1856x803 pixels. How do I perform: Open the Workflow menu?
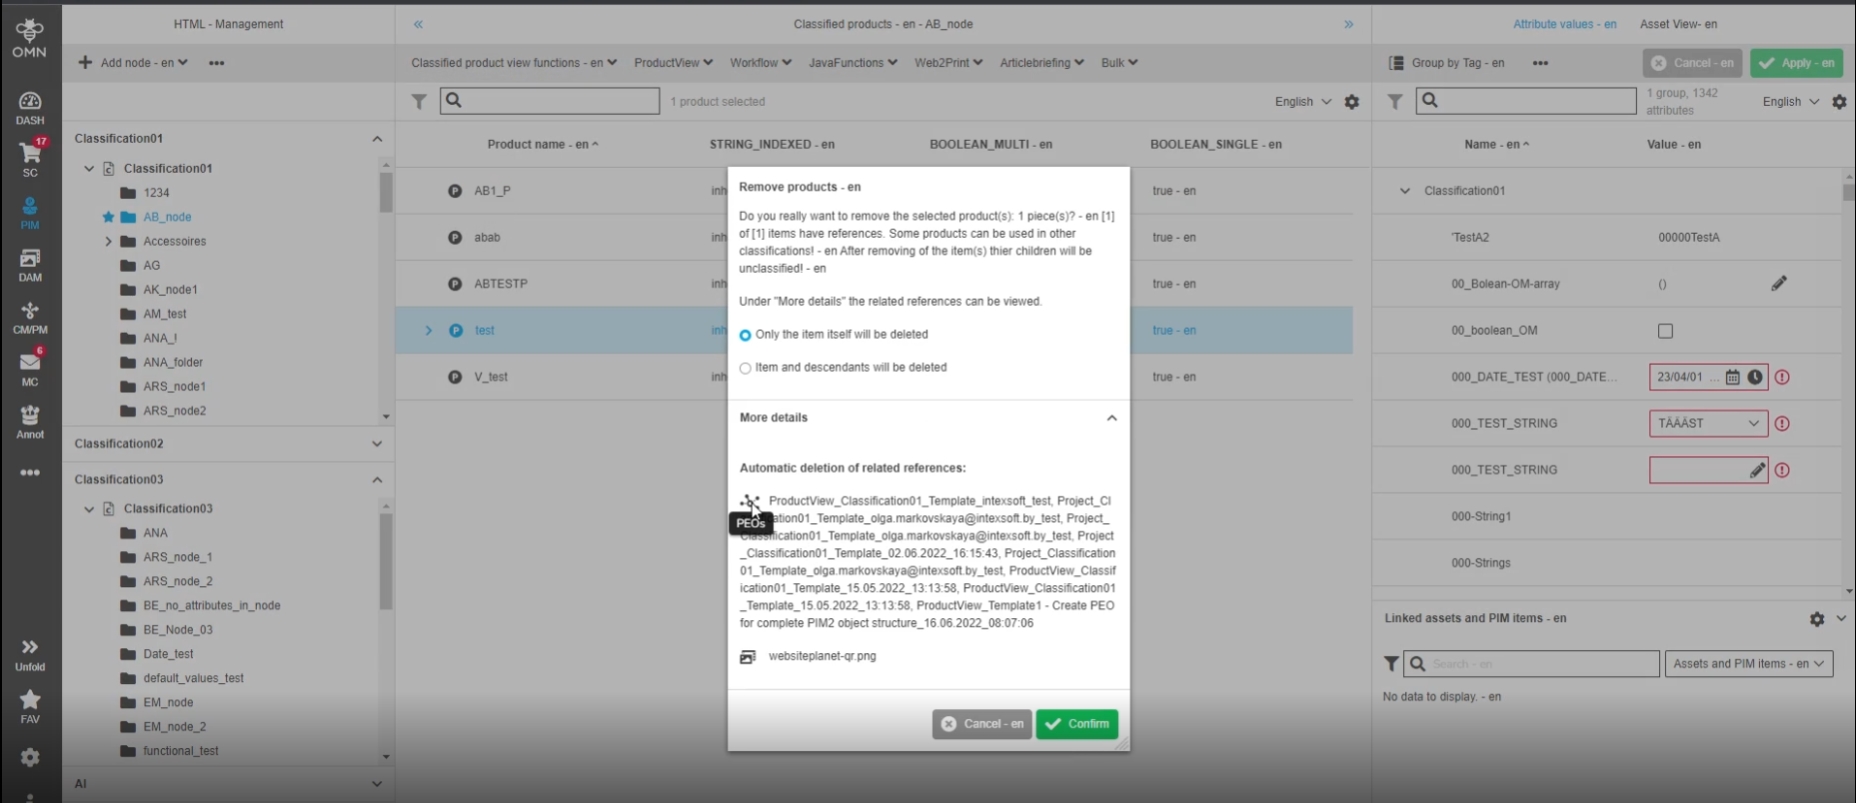(x=760, y=63)
